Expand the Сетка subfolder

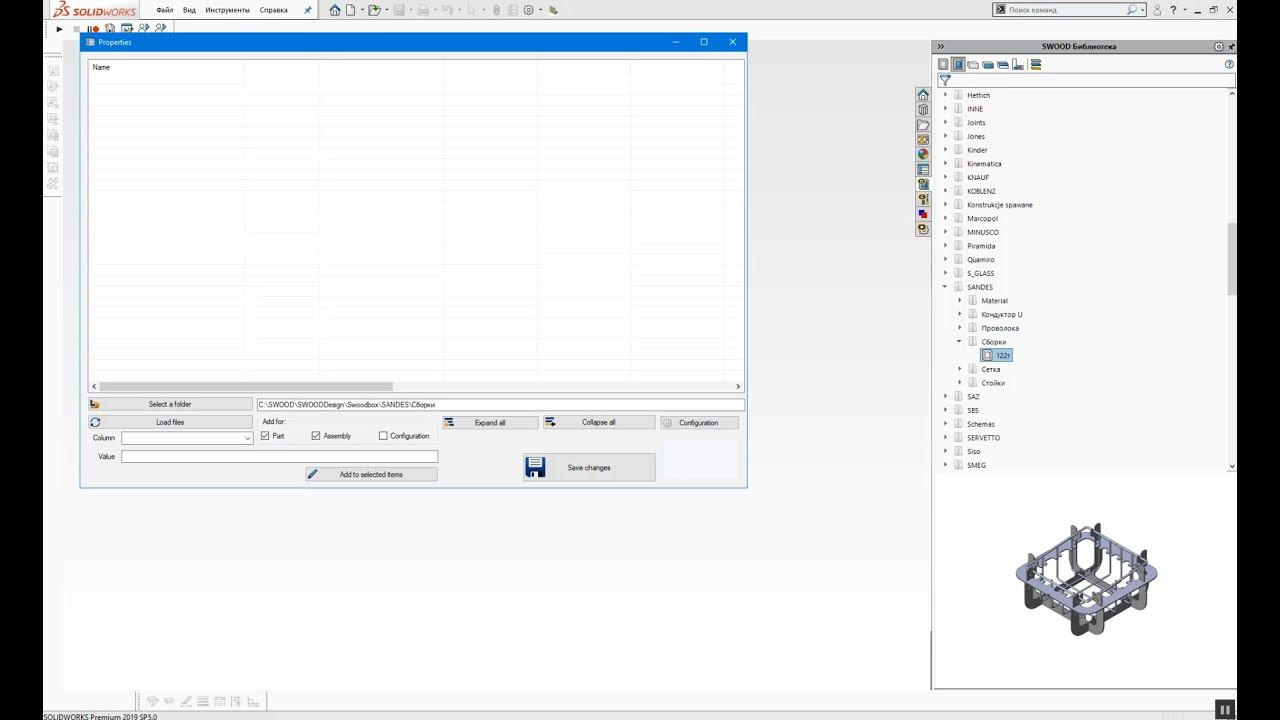click(960, 369)
